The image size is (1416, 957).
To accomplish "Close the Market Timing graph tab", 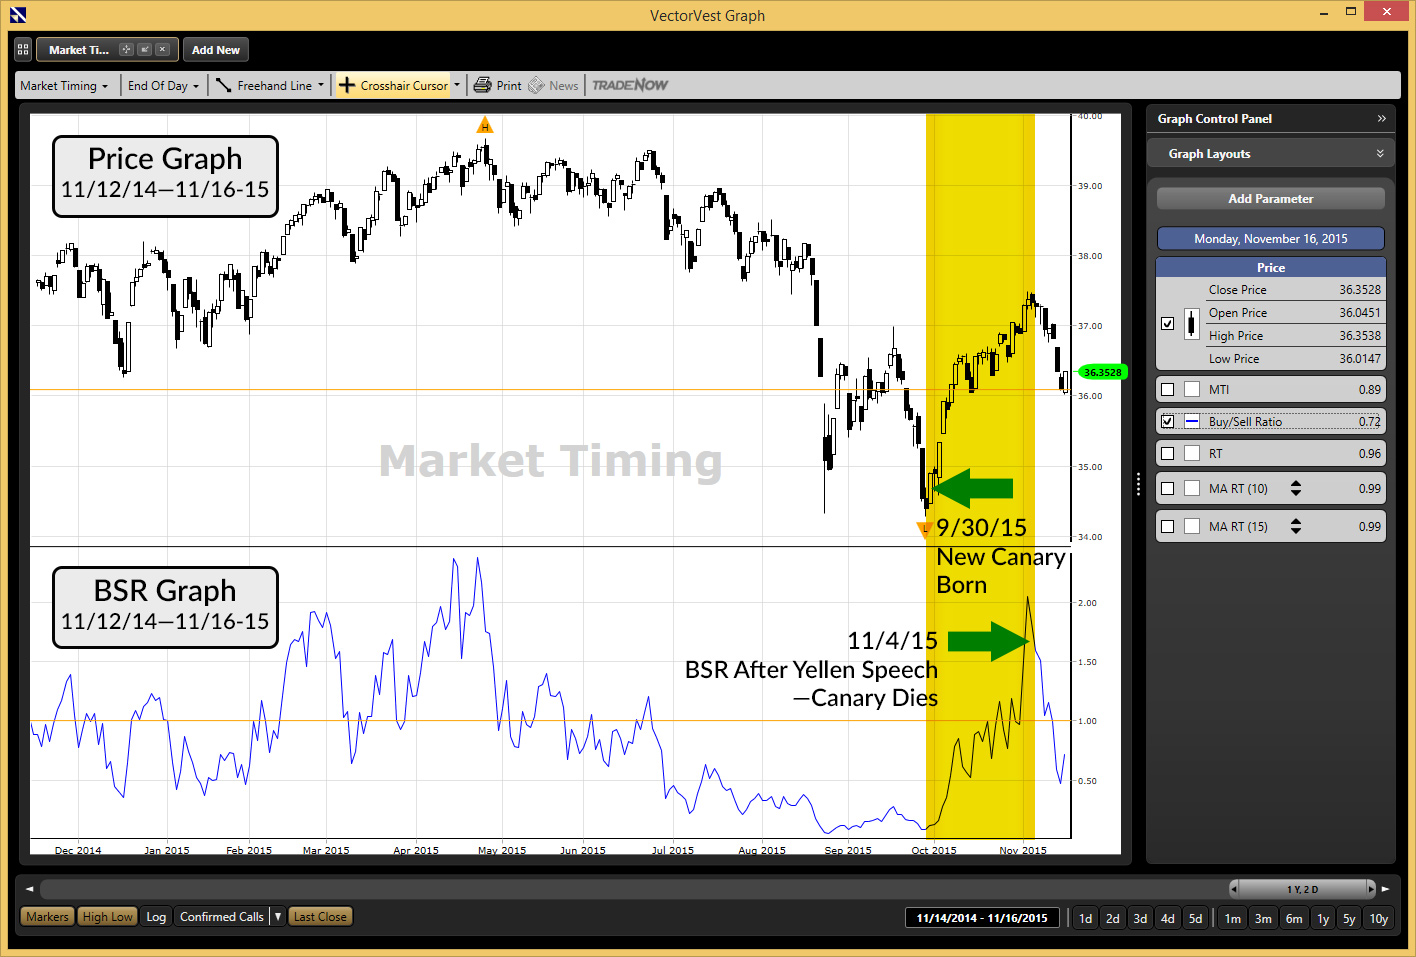I will click(x=163, y=50).
